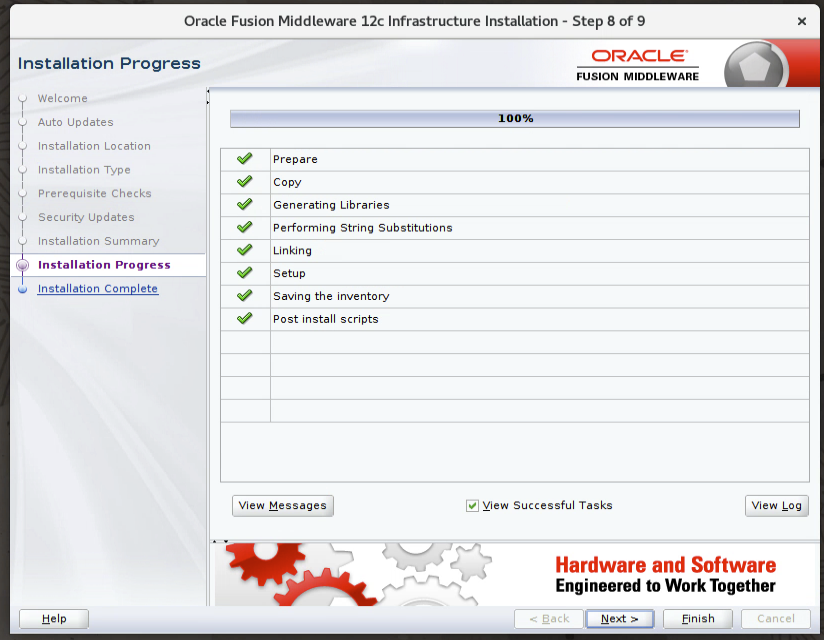Jump to the Installation Complete link

tap(98, 288)
